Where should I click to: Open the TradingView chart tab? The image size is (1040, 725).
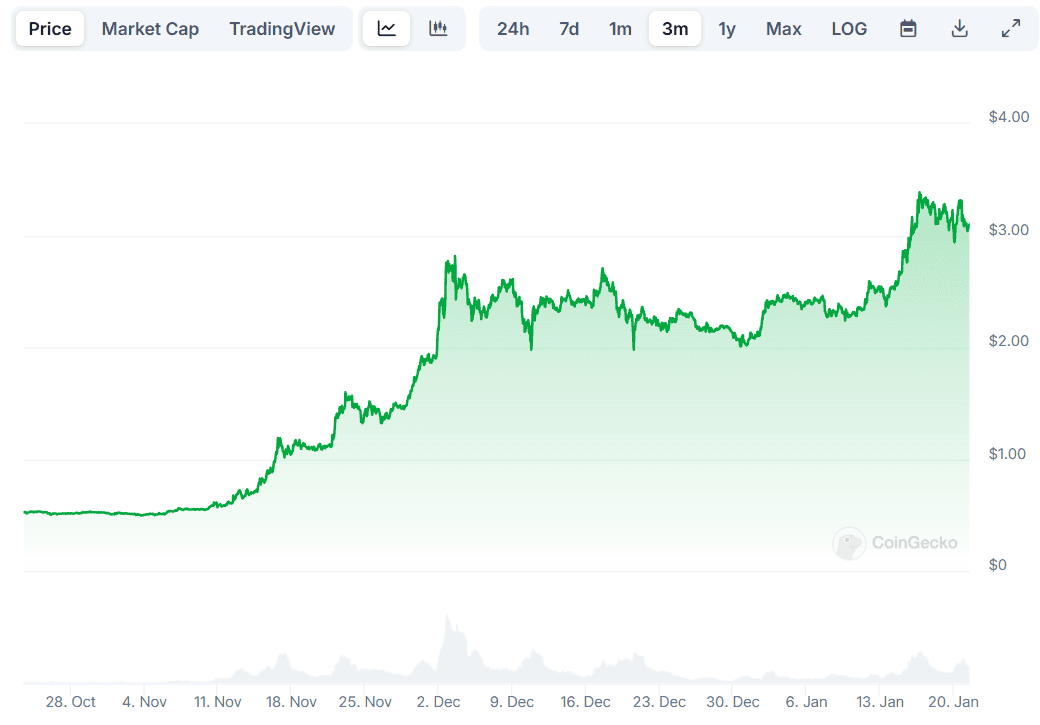(282, 29)
